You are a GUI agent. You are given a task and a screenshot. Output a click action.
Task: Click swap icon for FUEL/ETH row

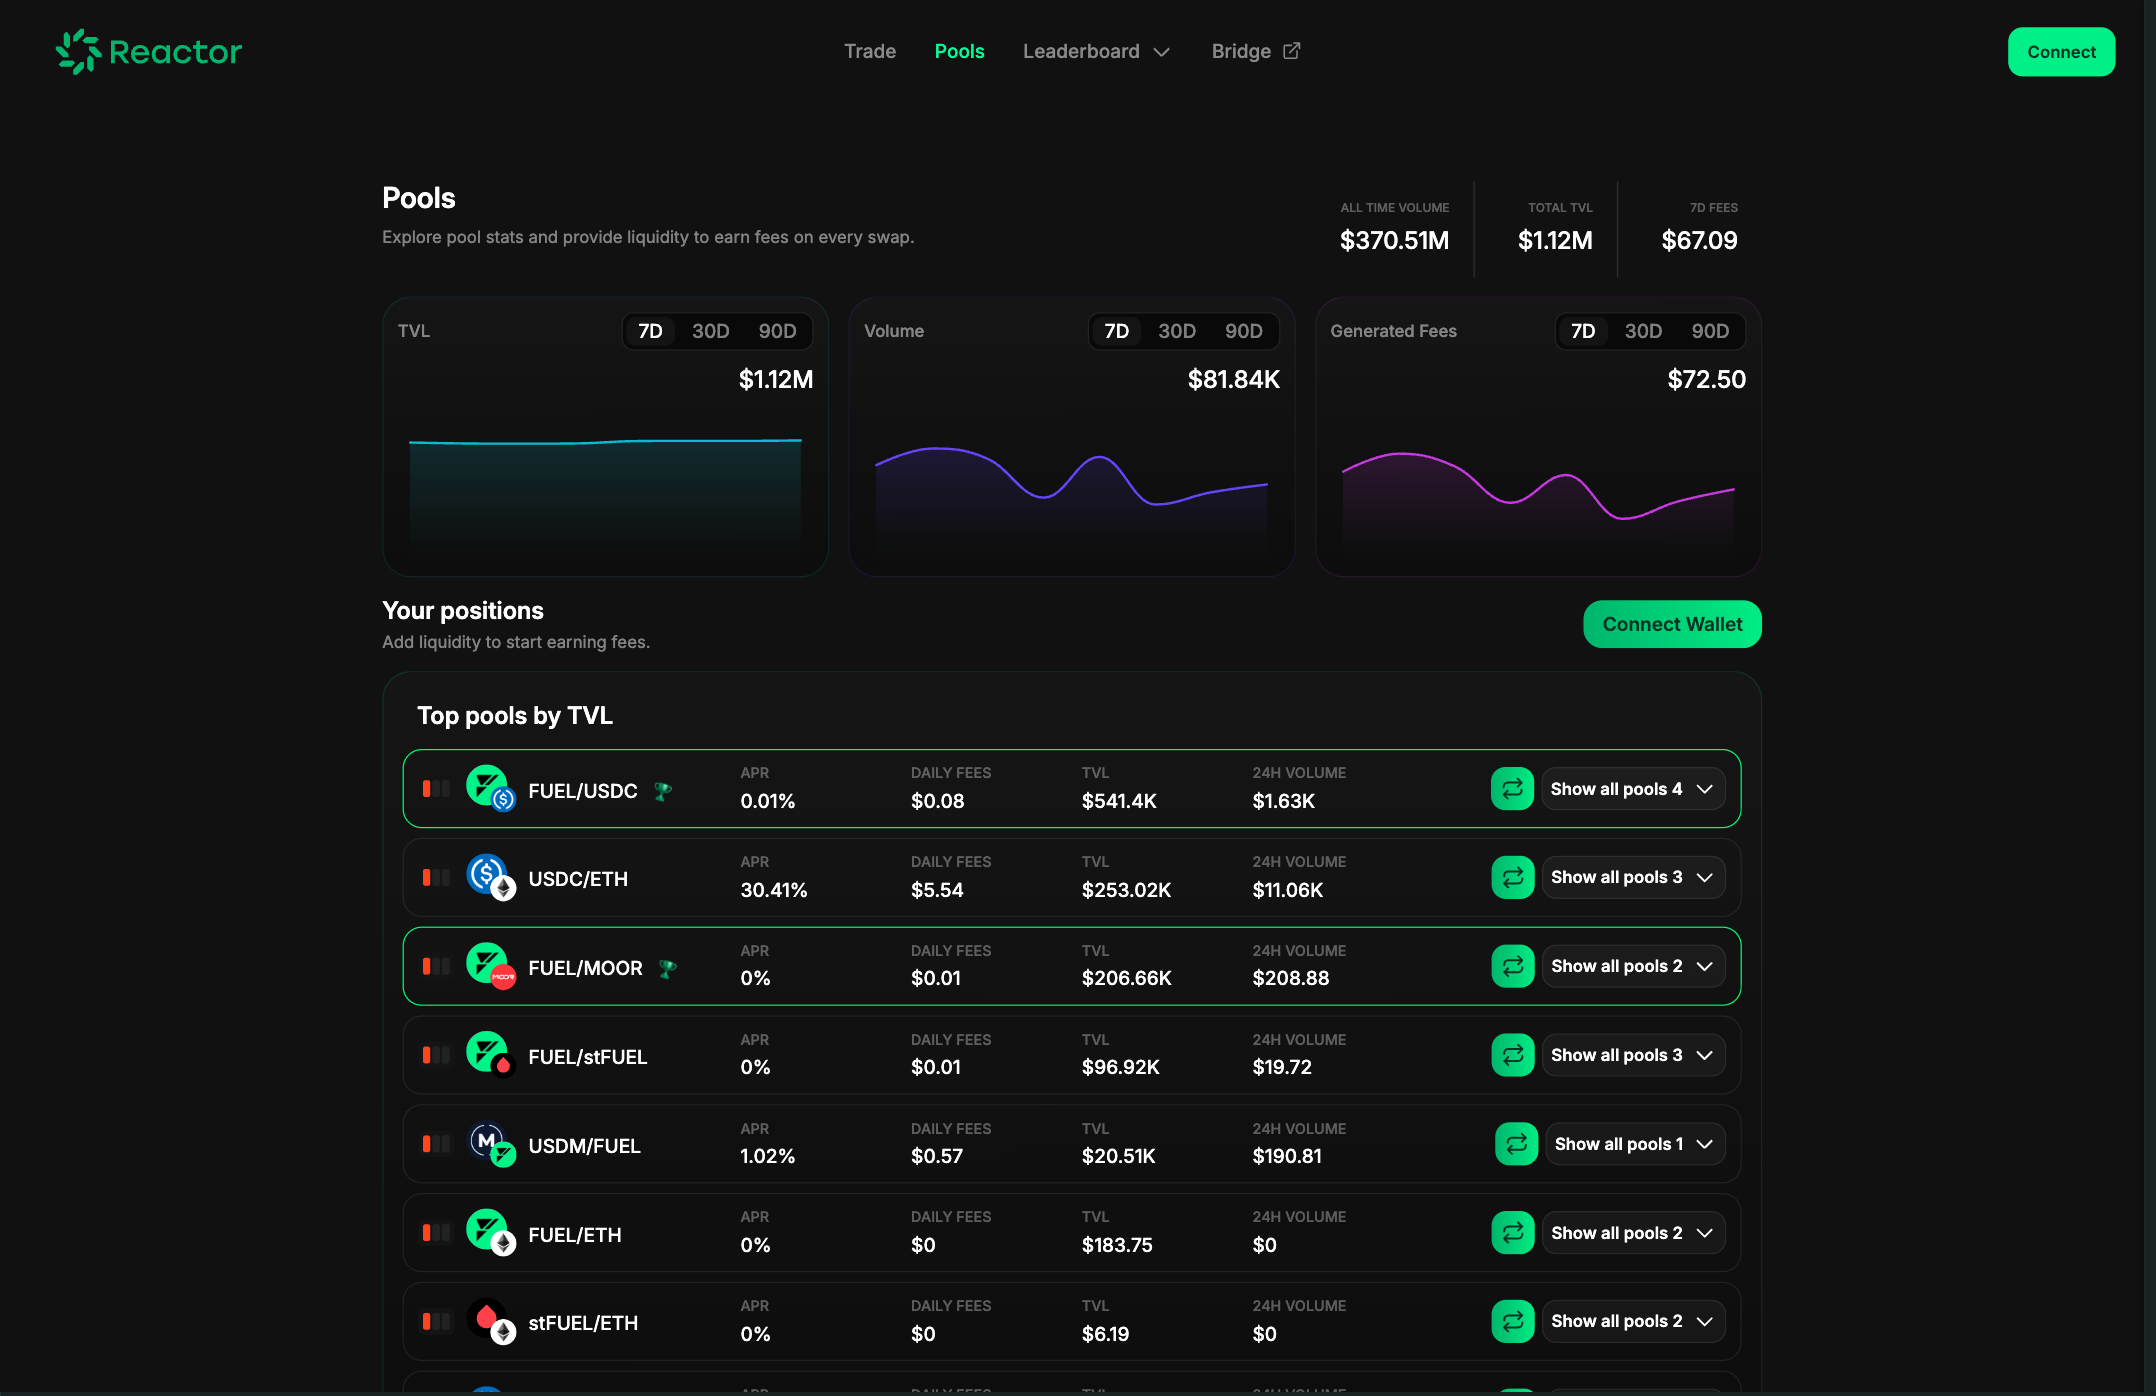coord(1512,1233)
